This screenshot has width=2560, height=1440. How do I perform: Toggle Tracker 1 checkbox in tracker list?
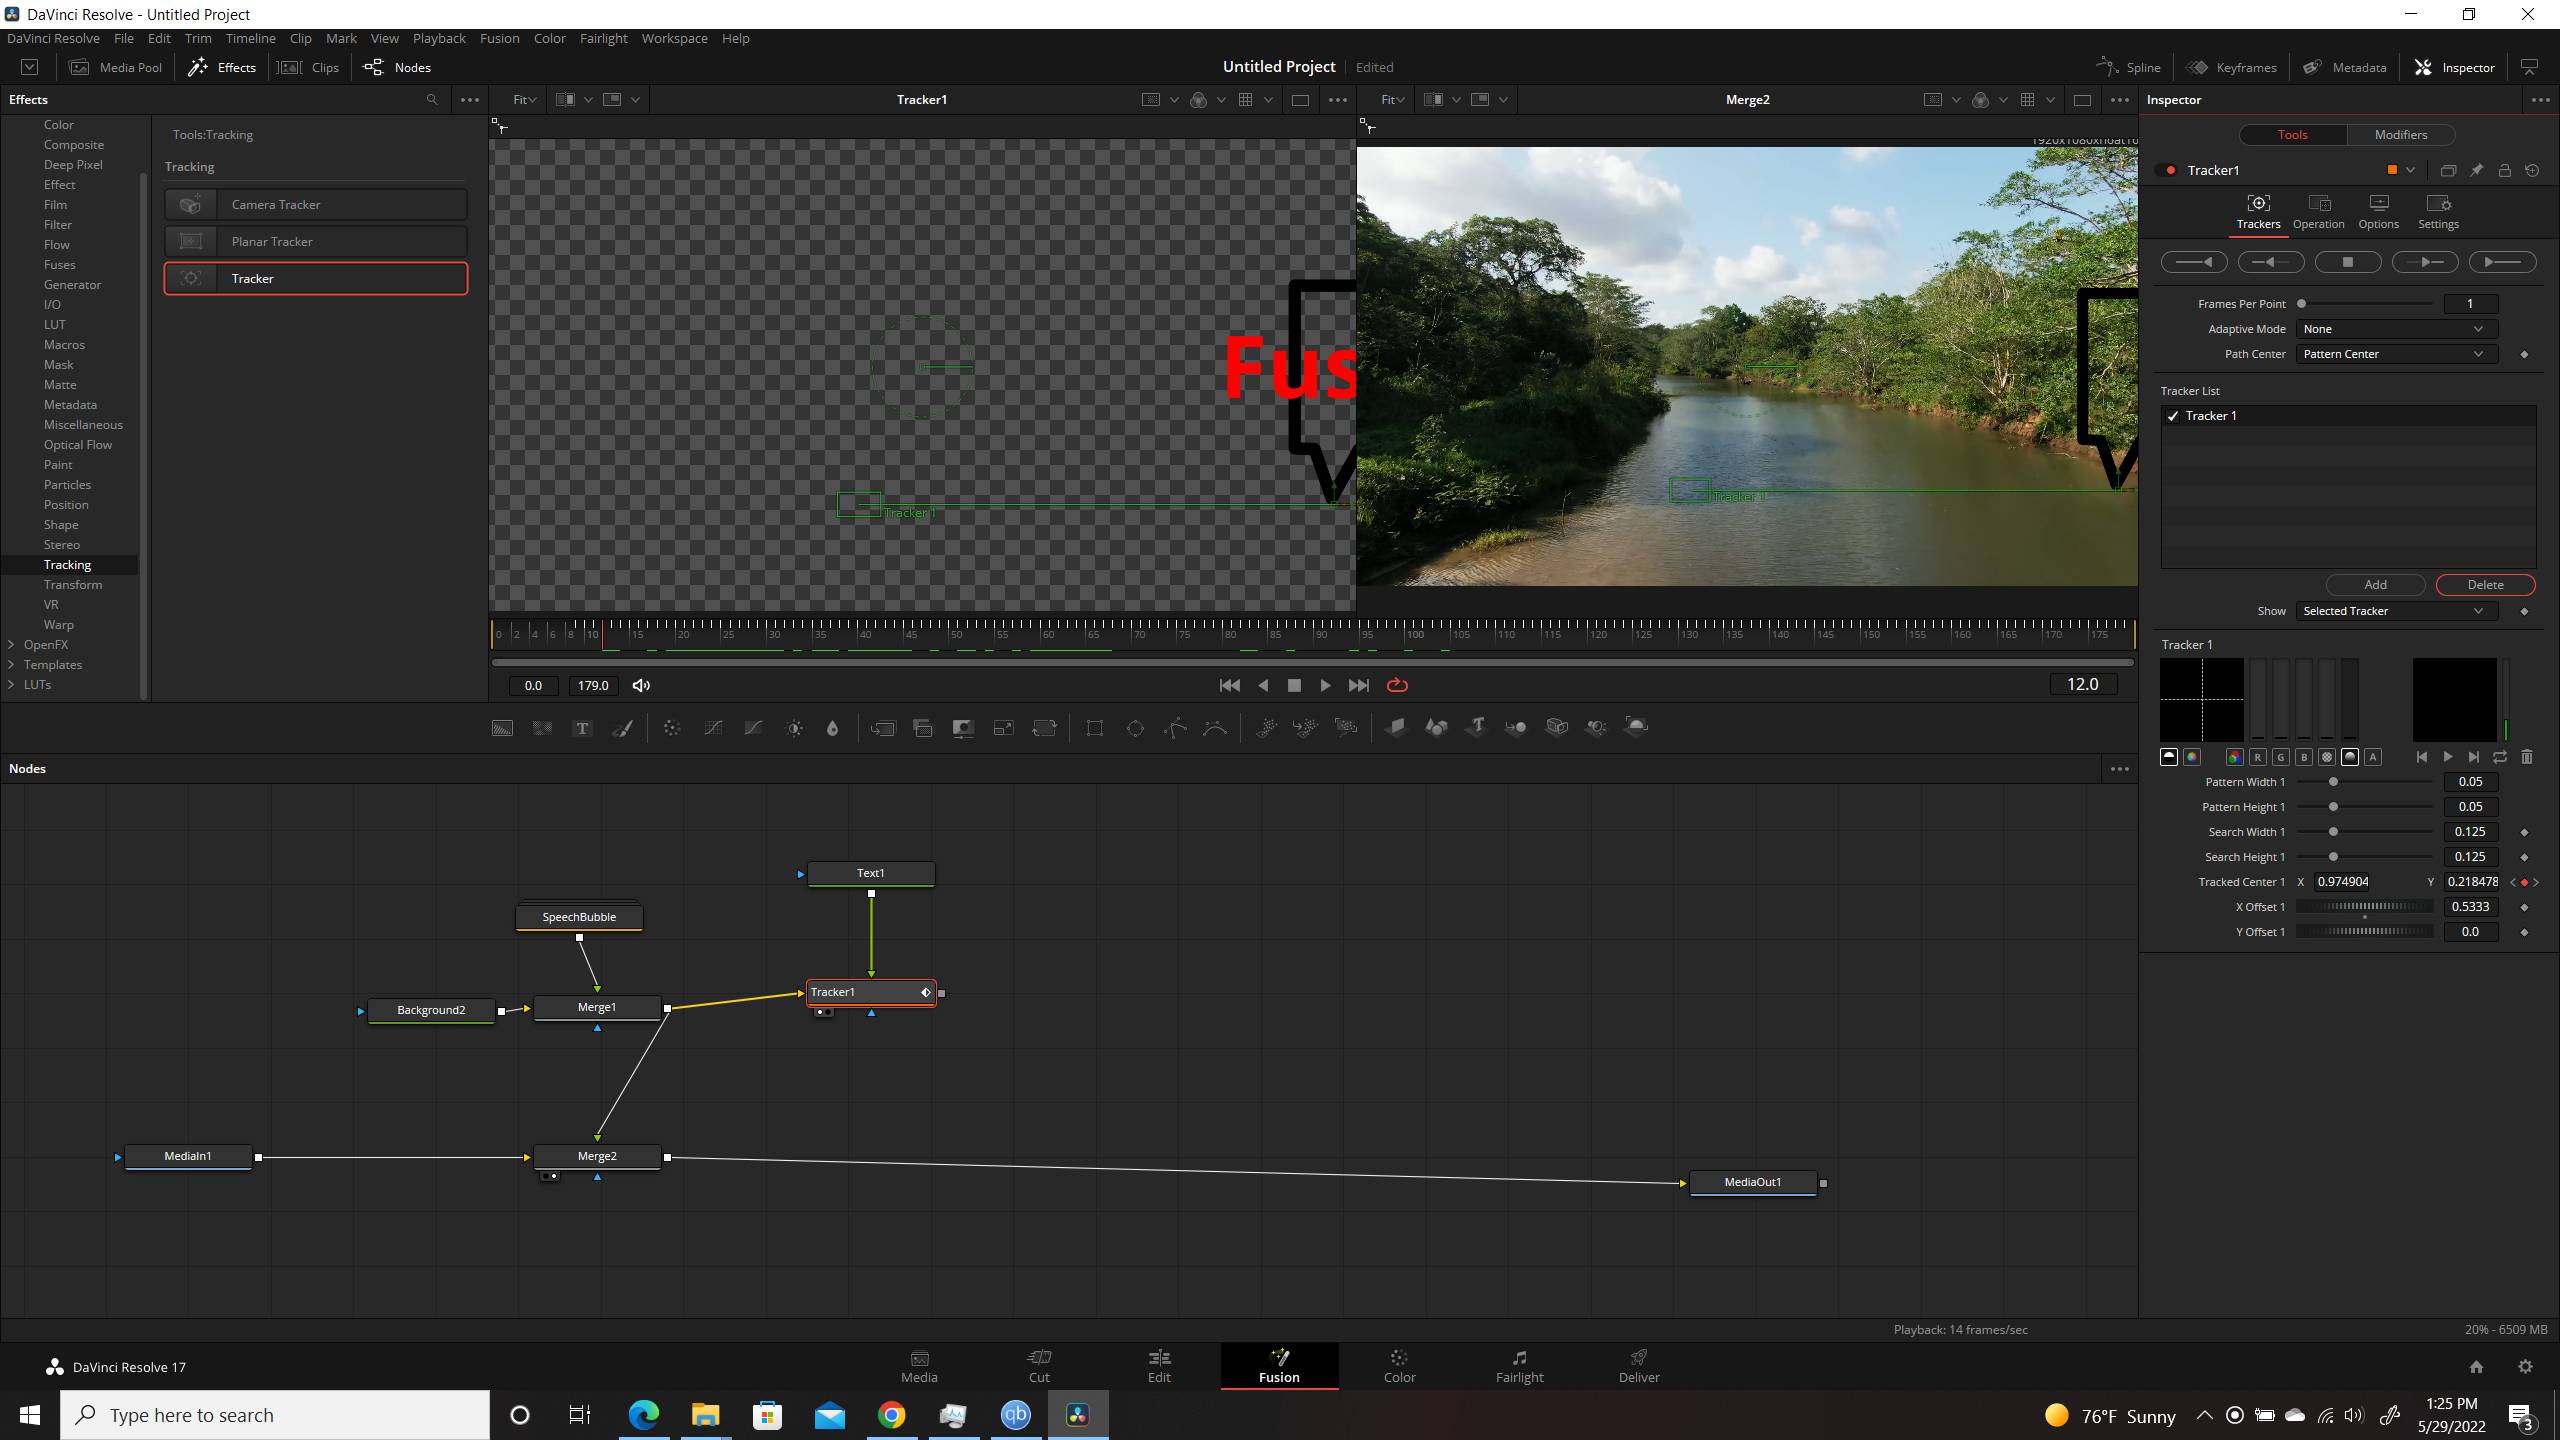(x=2173, y=415)
